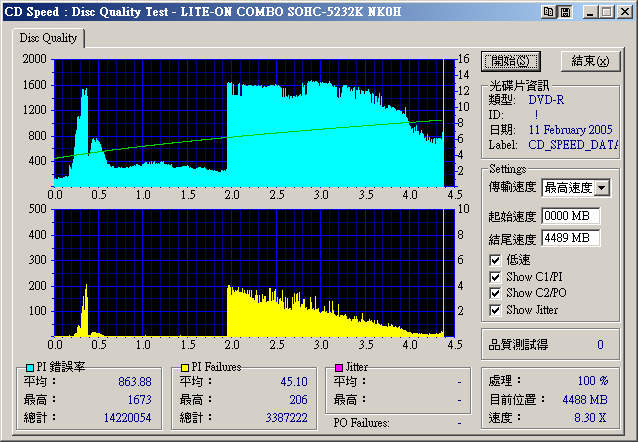638x442 pixels.
Task: Click the copy-to-clipboard icon in title bar
Action: [548, 12]
